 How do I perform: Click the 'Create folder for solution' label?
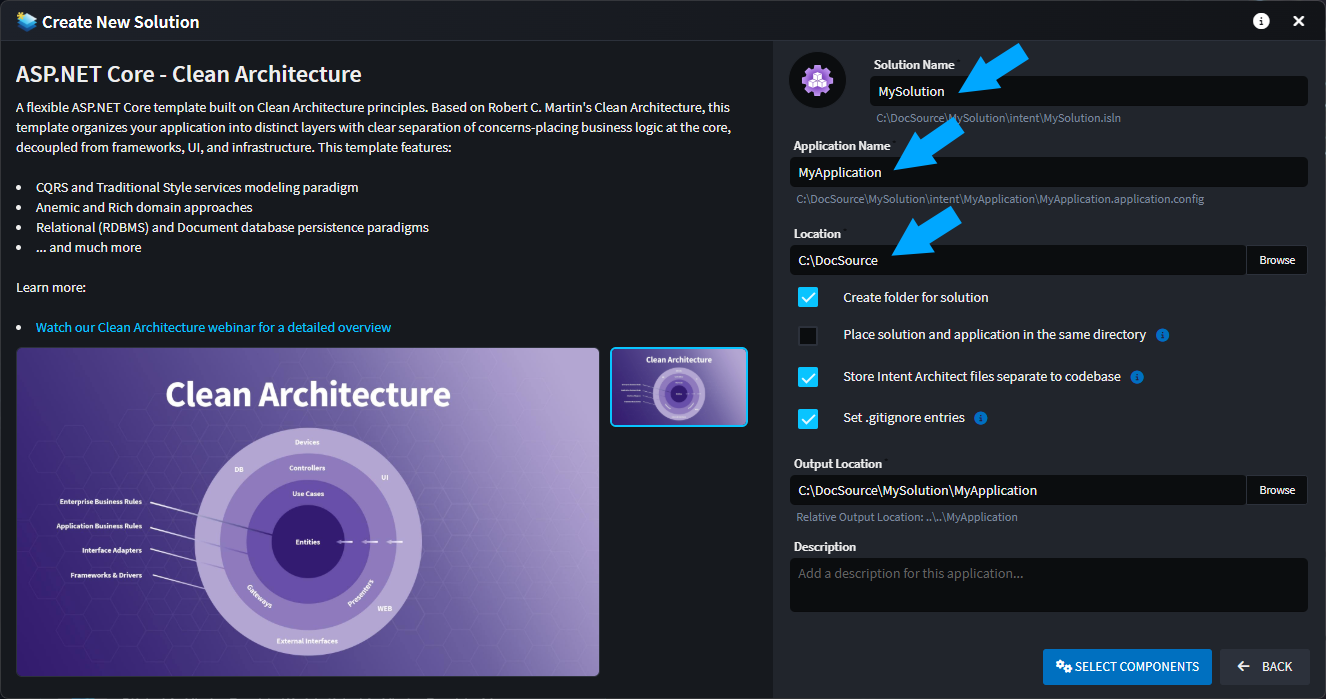pyautogui.click(x=916, y=297)
